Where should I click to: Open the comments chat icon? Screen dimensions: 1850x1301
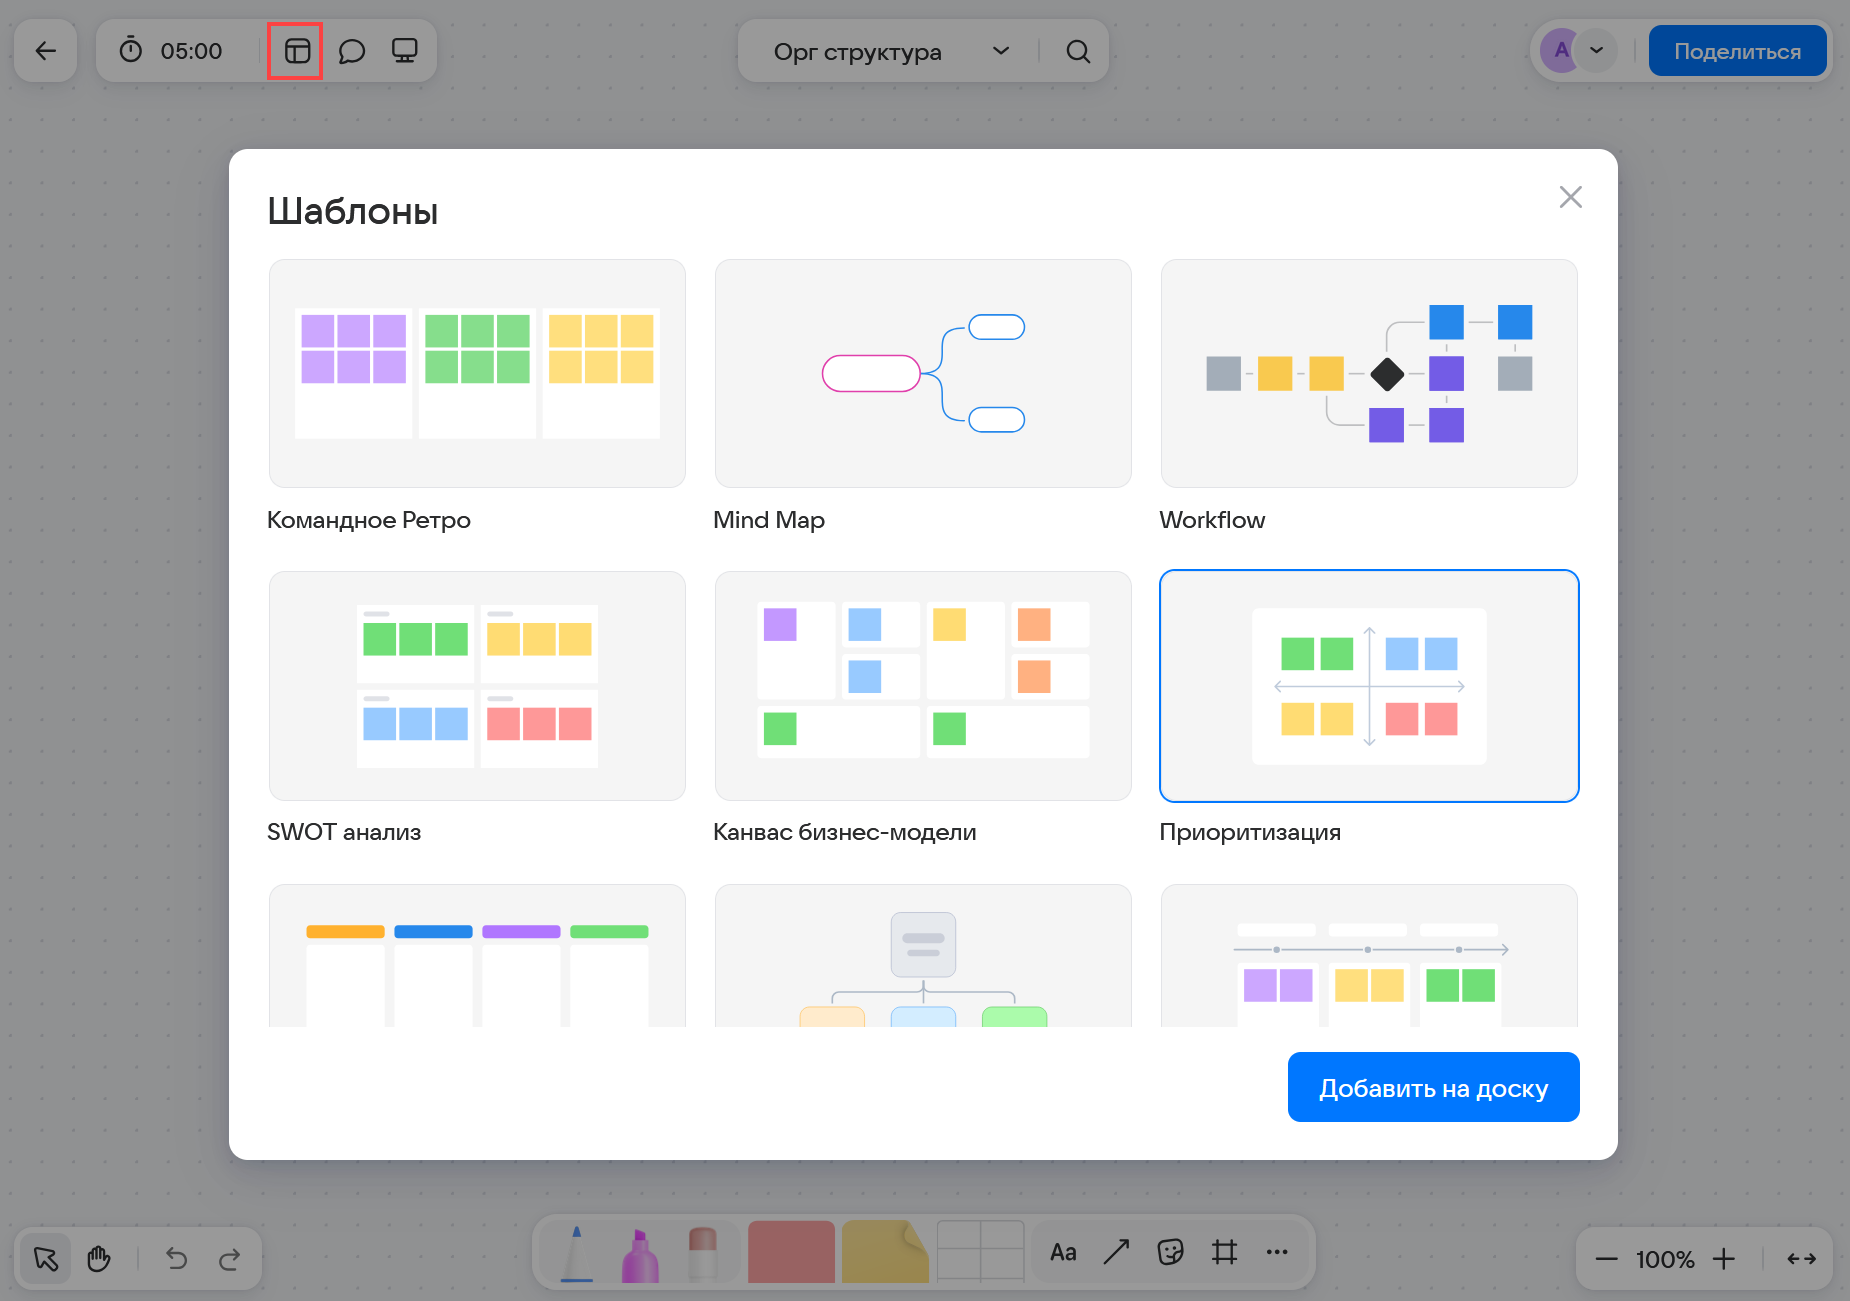coord(351,51)
